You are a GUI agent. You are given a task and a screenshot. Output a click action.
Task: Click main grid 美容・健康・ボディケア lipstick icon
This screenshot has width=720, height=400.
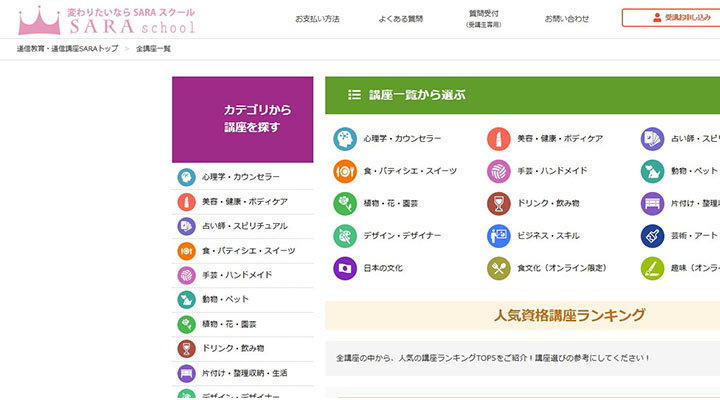499,139
